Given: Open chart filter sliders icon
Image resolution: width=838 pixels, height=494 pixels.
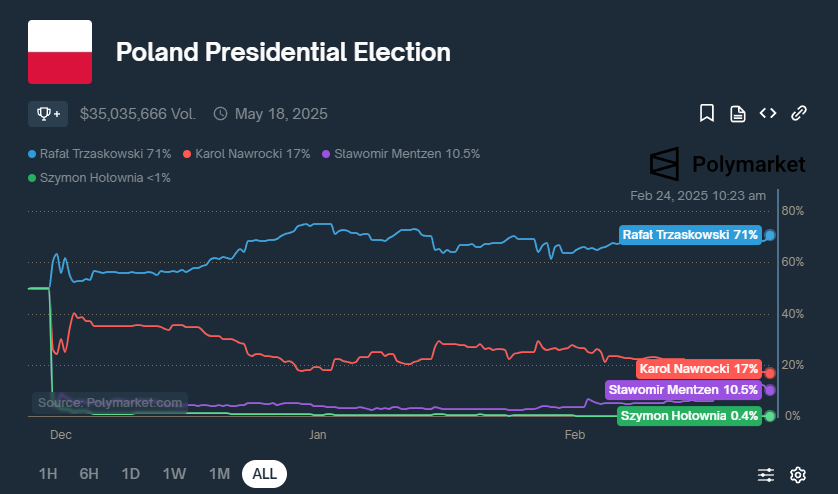Looking at the screenshot, I should click(x=766, y=474).
